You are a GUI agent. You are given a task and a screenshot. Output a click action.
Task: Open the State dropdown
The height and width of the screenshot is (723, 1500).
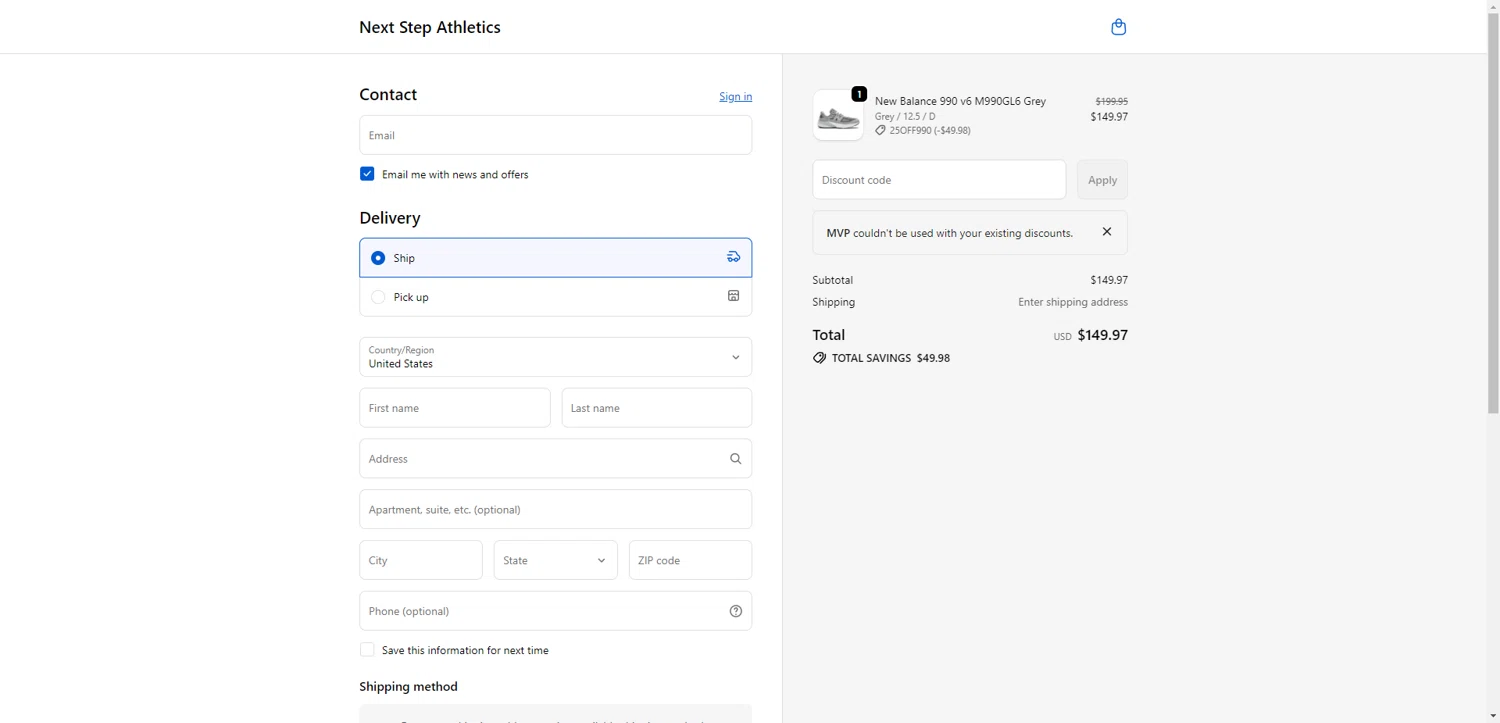pos(555,560)
